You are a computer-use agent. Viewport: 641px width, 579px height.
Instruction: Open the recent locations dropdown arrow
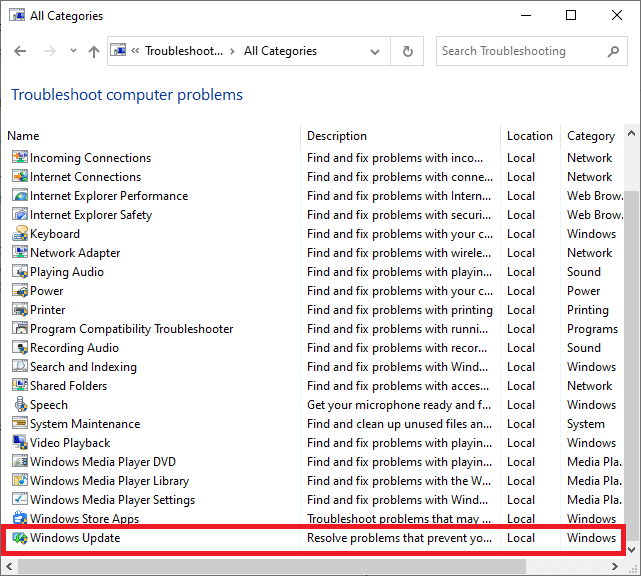[71, 52]
